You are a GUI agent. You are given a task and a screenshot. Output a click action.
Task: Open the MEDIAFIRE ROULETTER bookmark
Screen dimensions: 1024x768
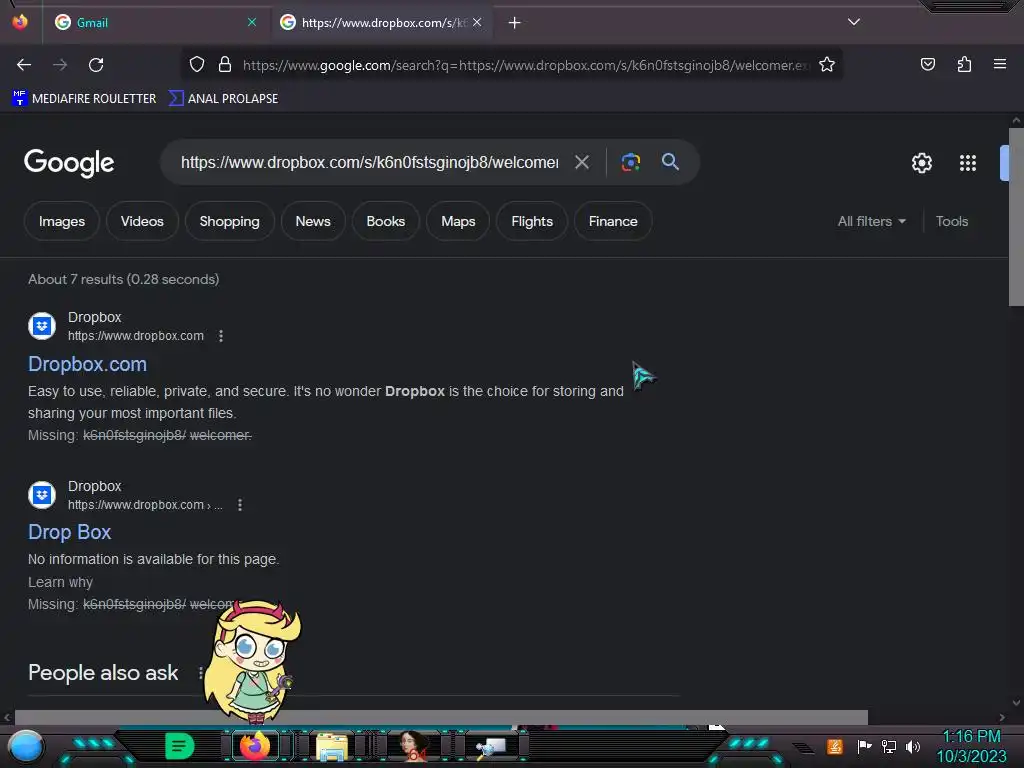coord(84,99)
